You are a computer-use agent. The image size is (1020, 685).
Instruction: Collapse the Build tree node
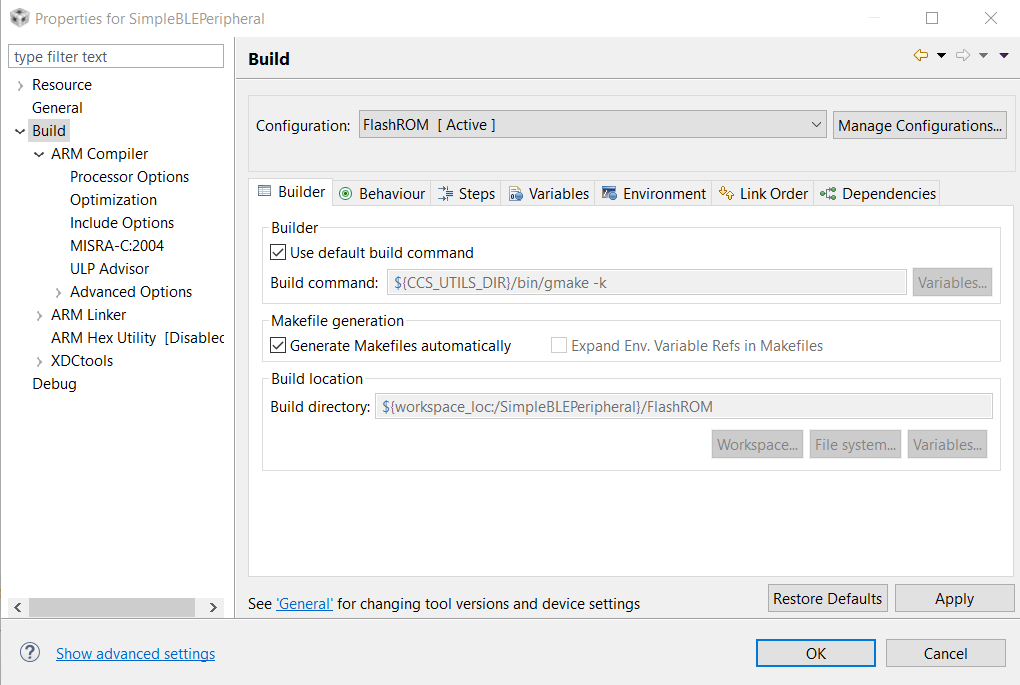[x=20, y=131]
